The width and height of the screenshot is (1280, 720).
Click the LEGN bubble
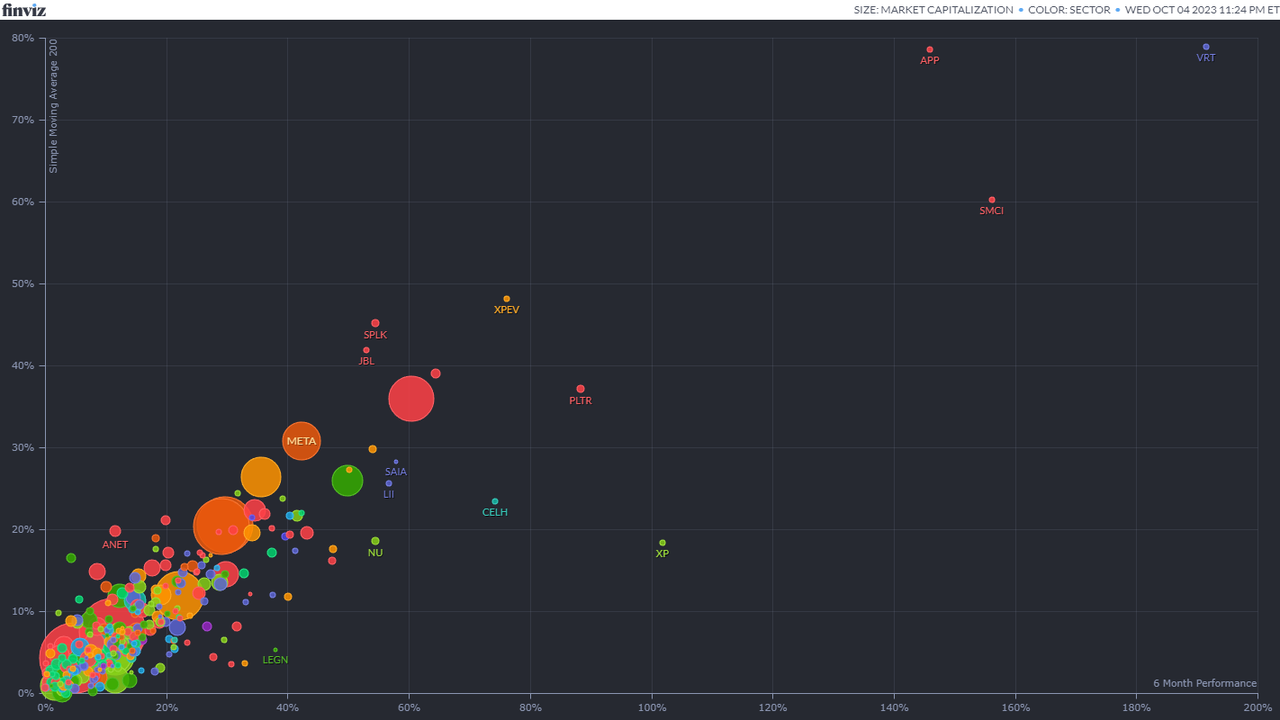[x=275, y=648]
